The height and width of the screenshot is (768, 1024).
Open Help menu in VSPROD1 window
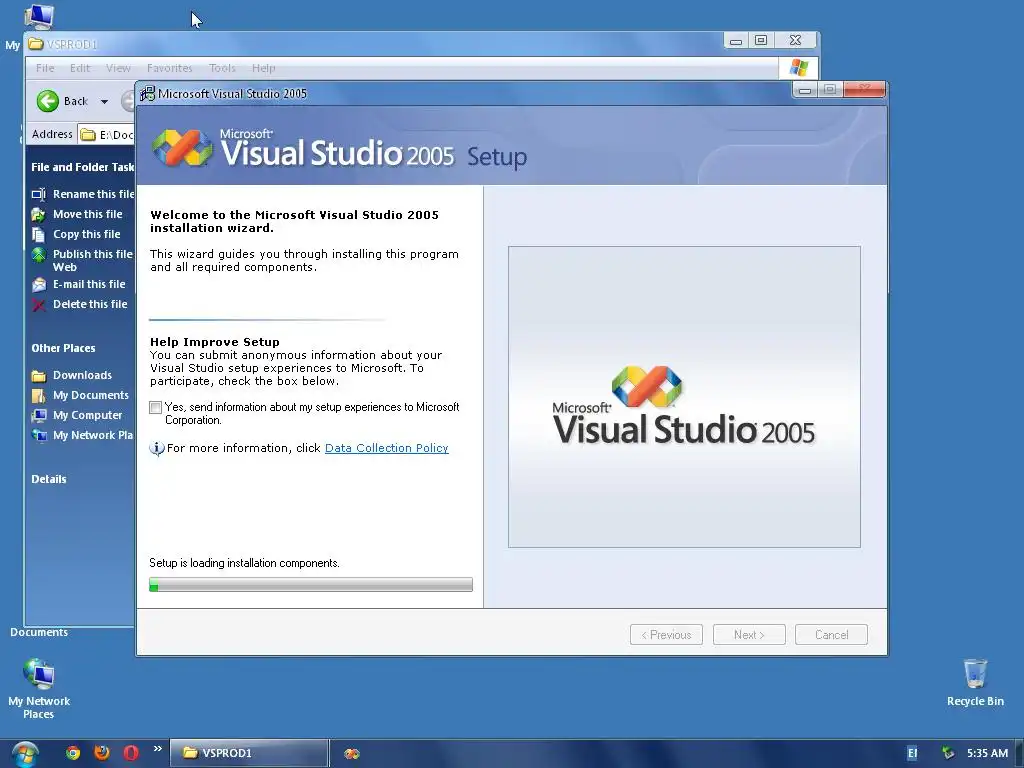click(x=264, y=68)
